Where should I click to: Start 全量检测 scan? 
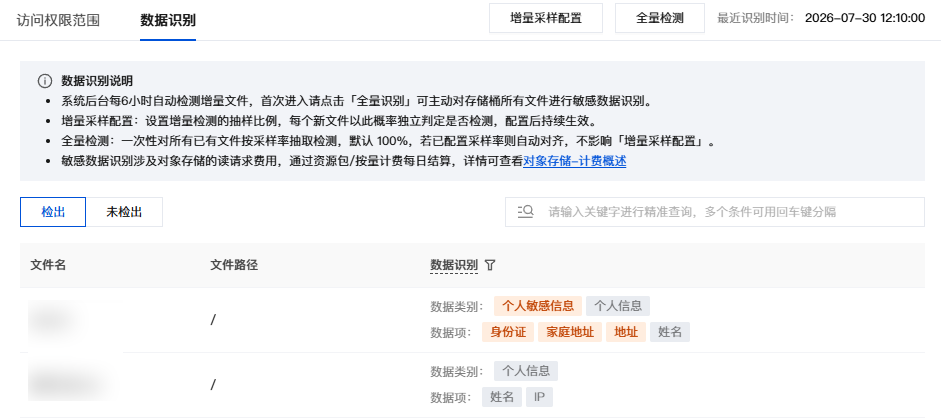pos(660,18)
